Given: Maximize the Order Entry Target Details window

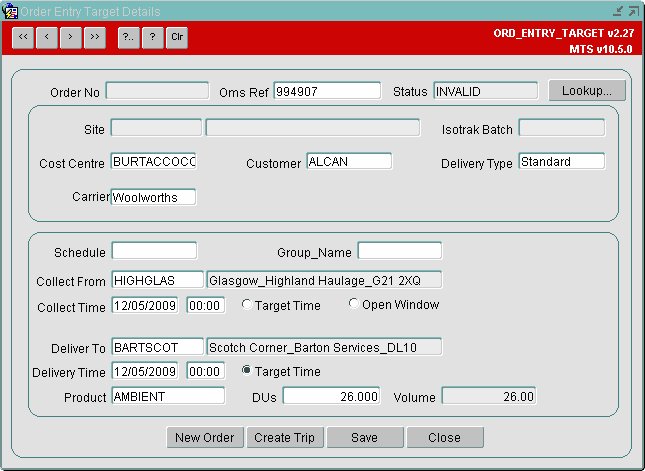Looking at the screenshot, I should click(x=633, y=11).
